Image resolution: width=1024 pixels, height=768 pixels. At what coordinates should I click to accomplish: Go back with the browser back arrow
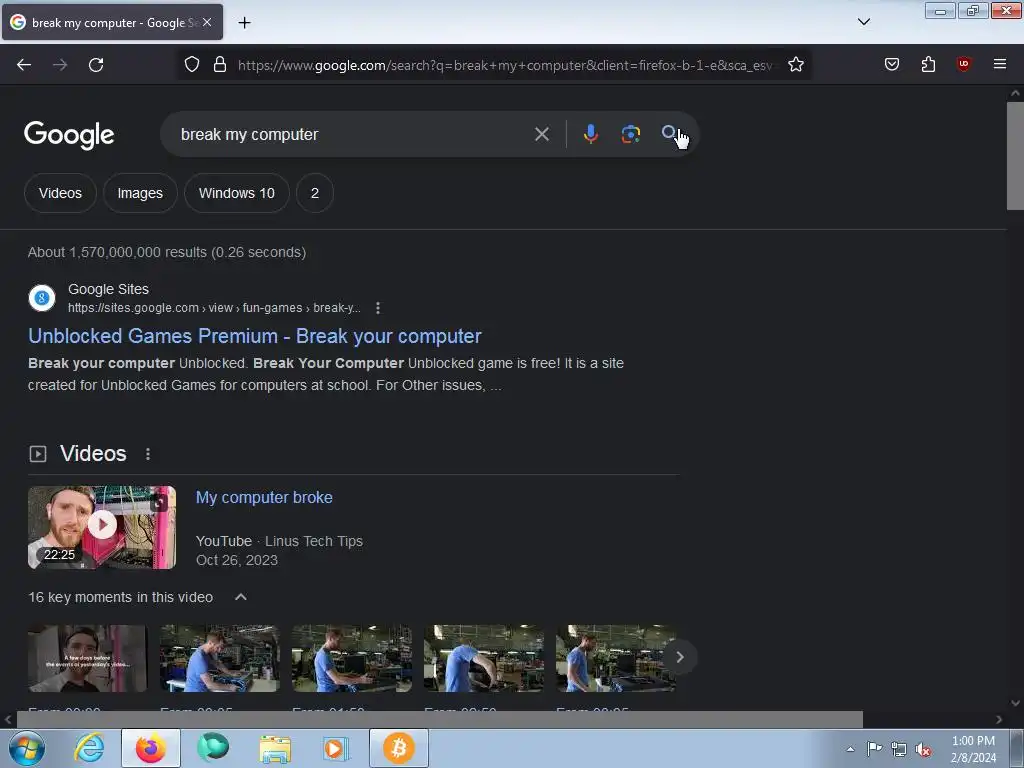[x=24, y=65]
